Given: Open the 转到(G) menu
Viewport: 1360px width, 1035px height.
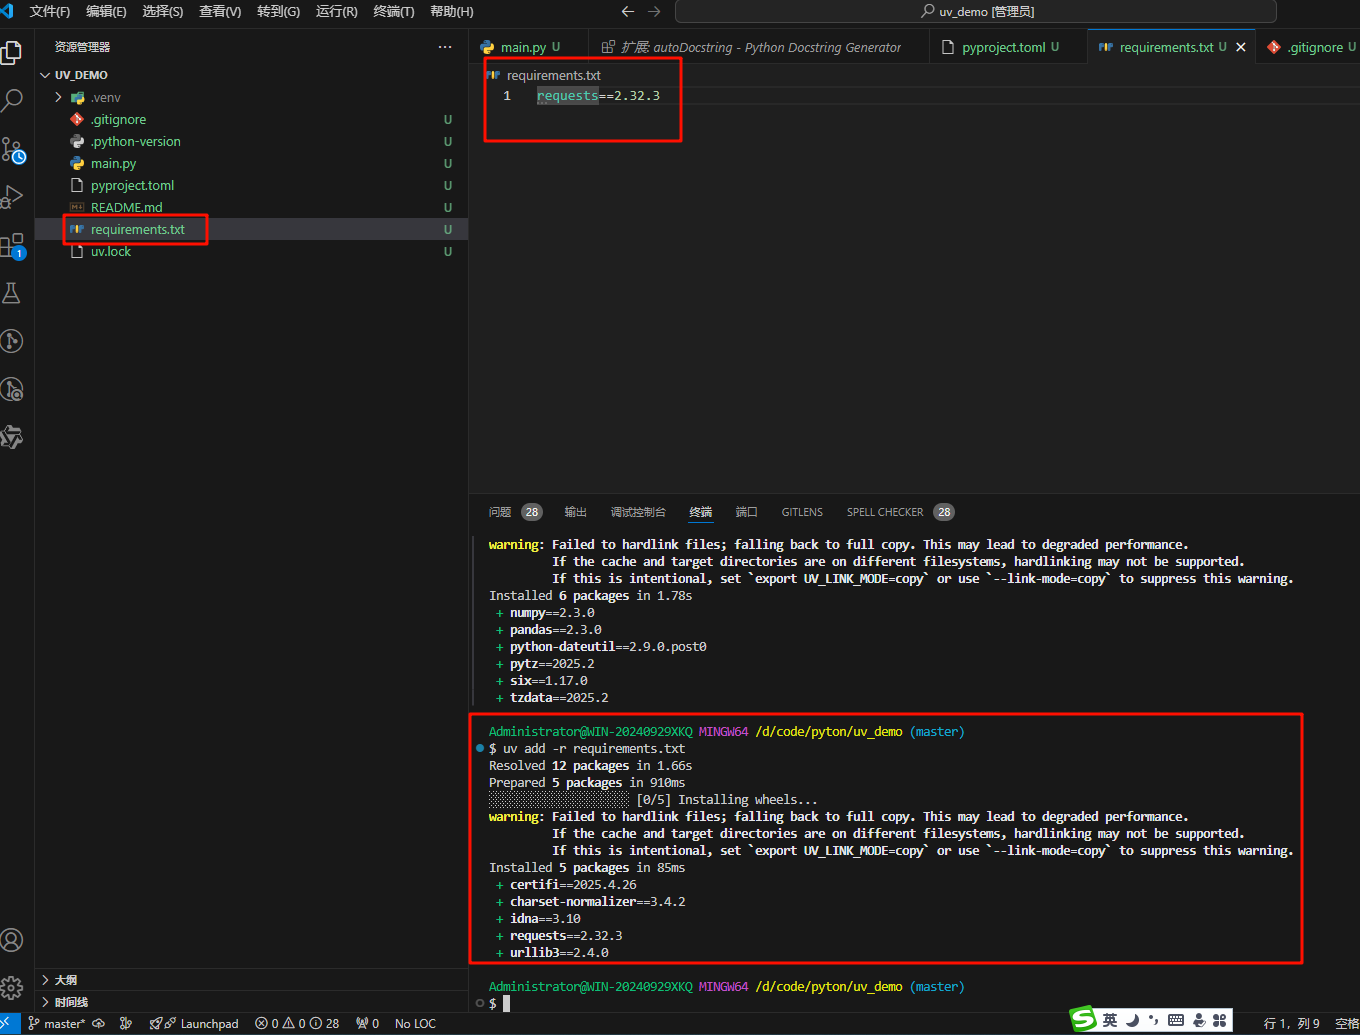Looking at the screenshot, I should pyautogui.click(x=278, y=11).
